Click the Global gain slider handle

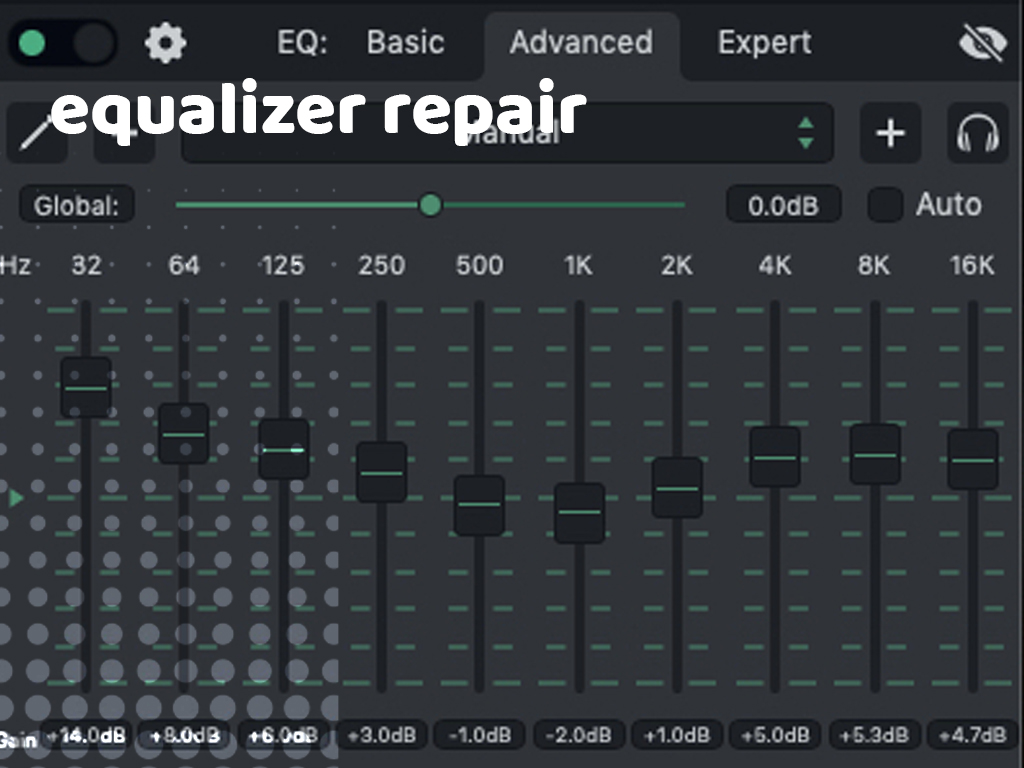pos(430,205)
